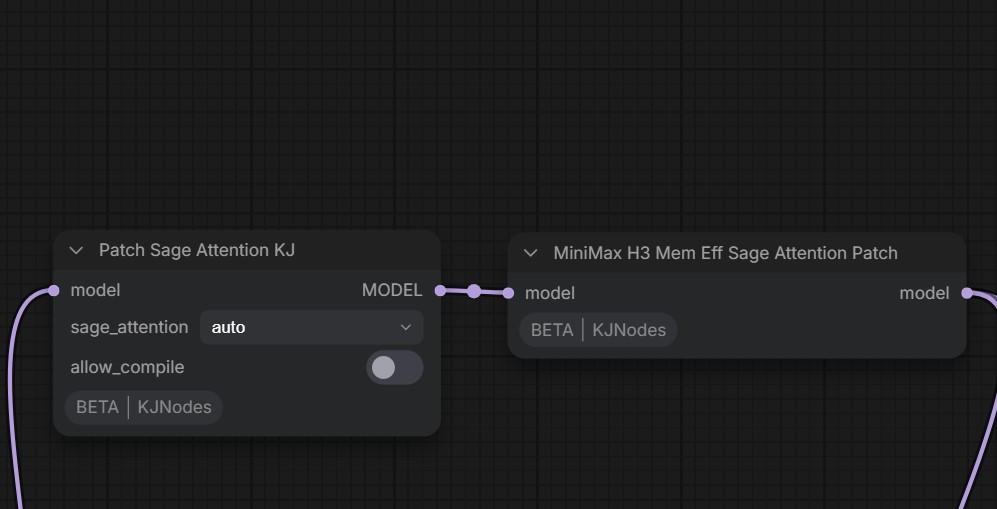Select the MiniMax H3 Mem Eff Sage Attention Patch title

tap(725, 253)
